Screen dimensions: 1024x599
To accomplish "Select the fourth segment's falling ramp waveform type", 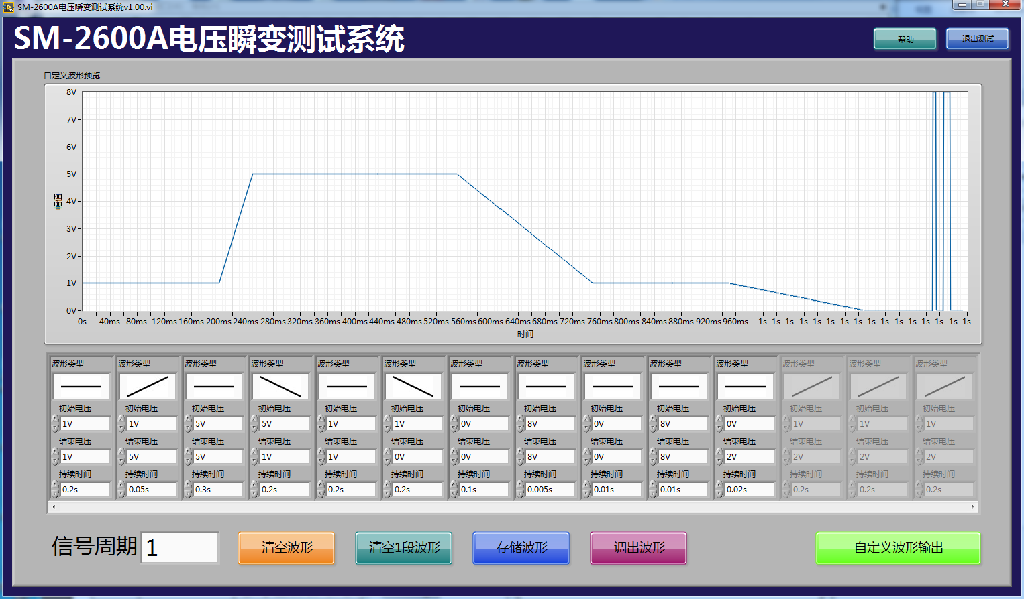I will [x=280, y=386].
